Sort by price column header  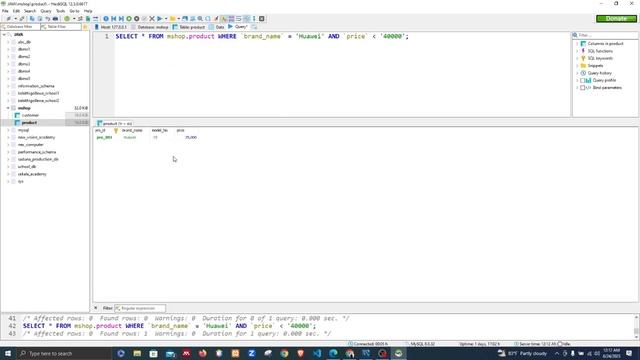coord(180,131)
